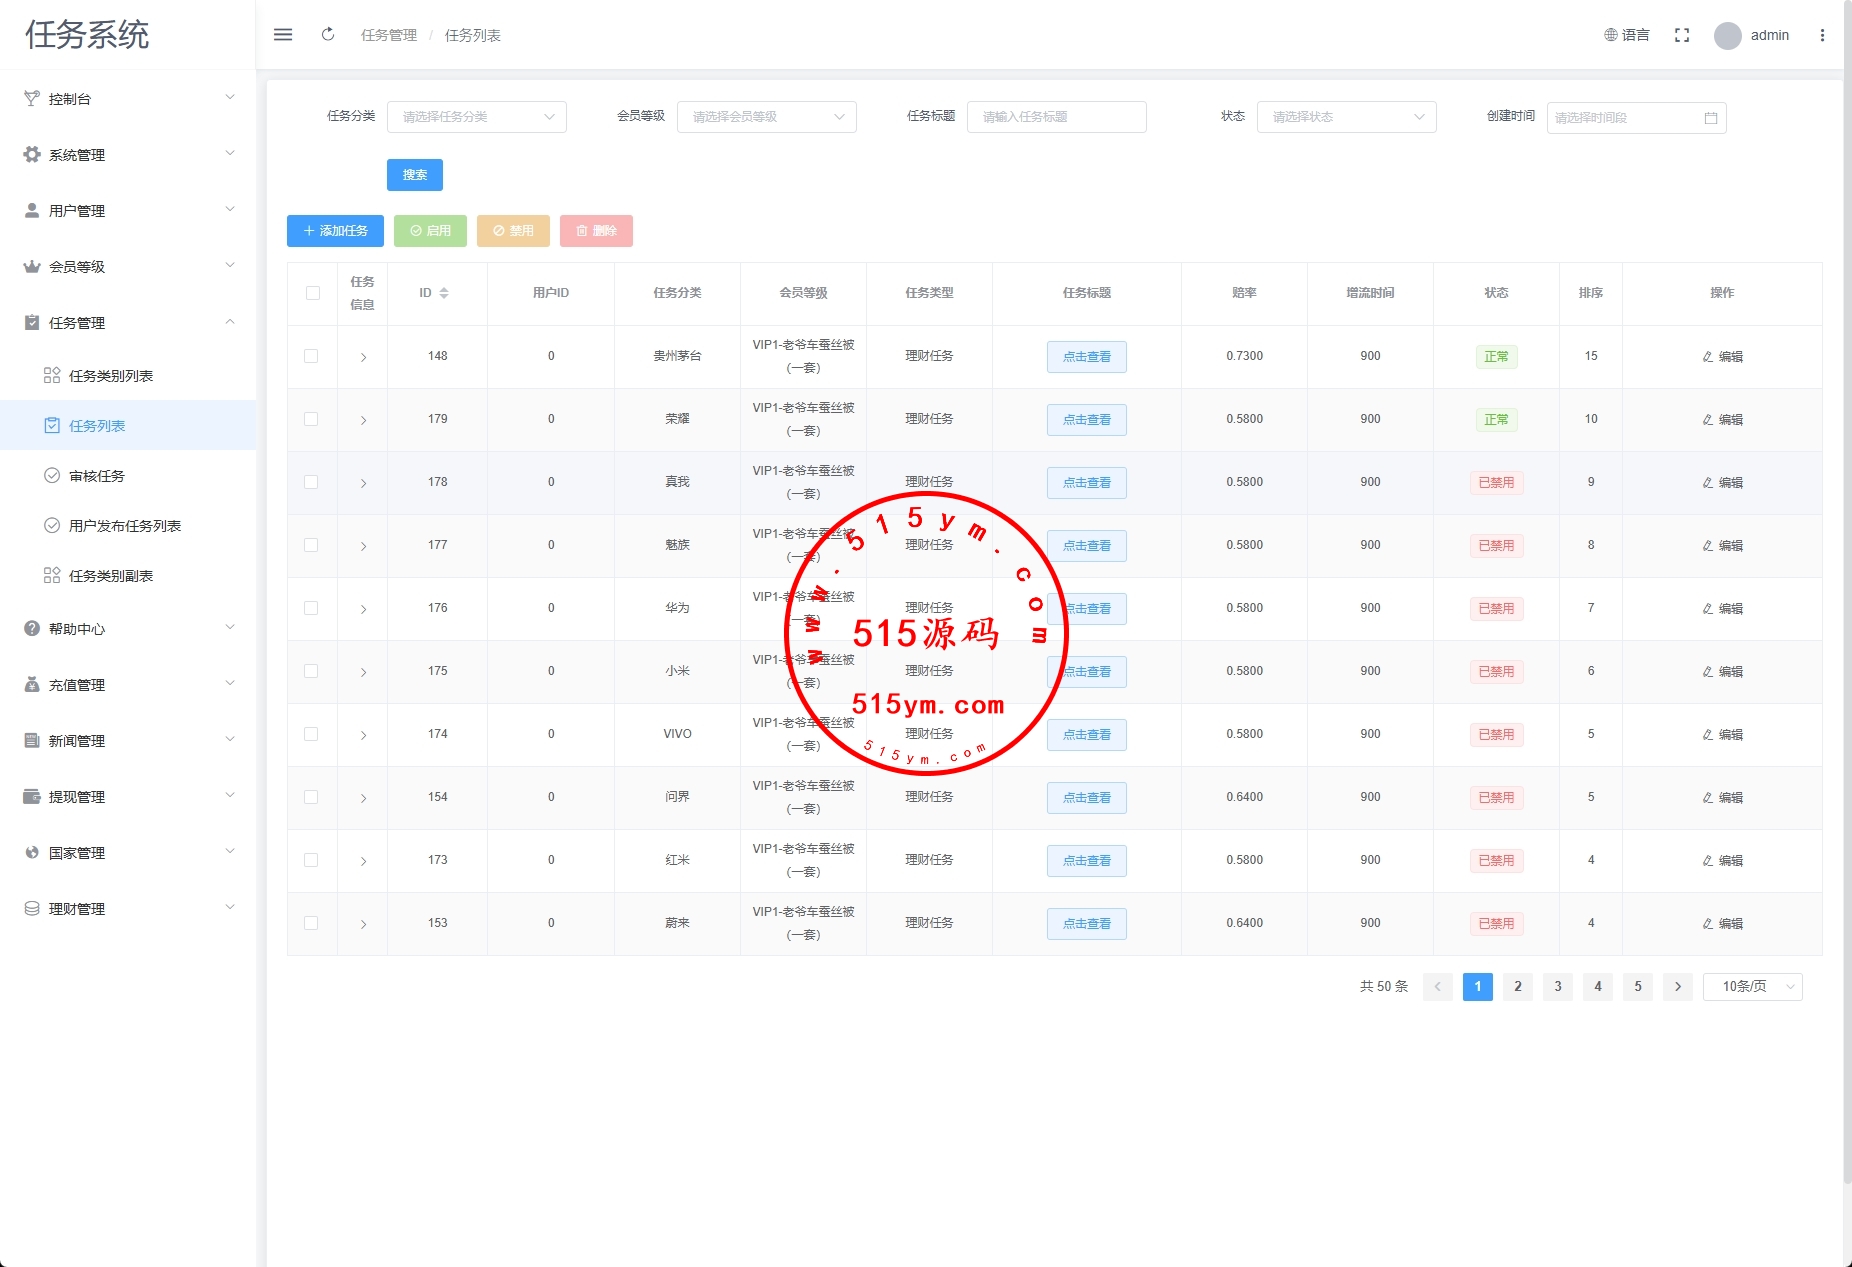Click the vertical three-dot more options icon

[x=1822, y=35]
